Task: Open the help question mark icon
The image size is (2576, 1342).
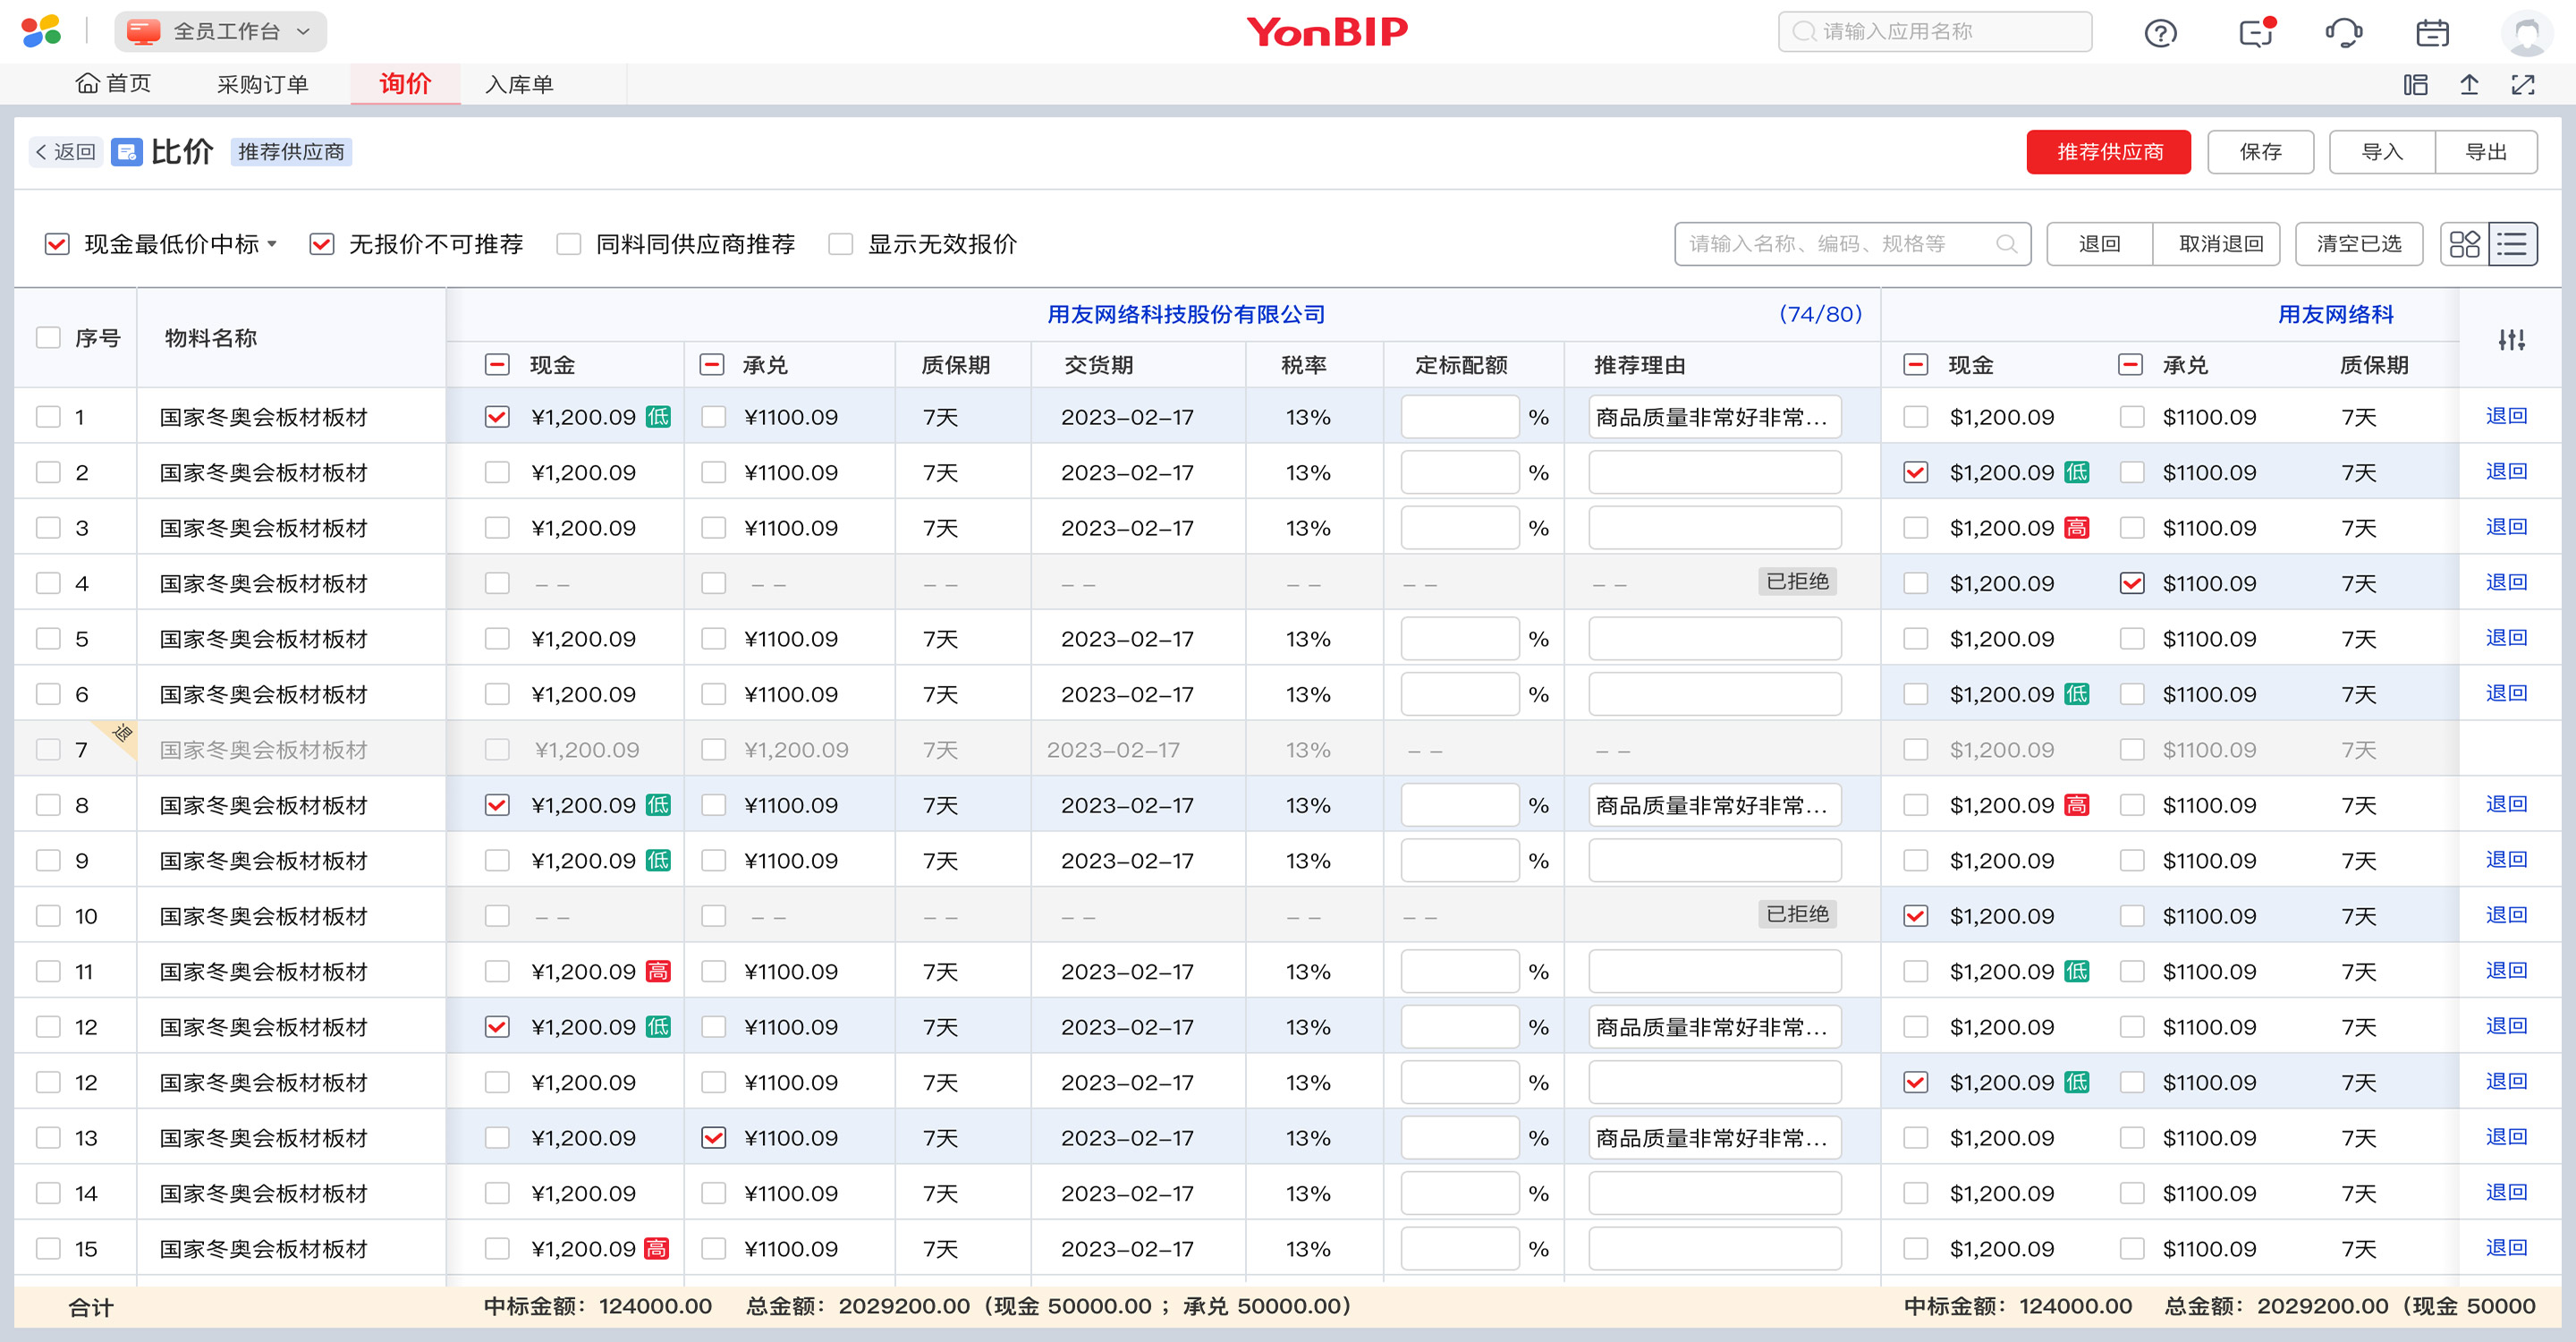Action: pyautogui.click(x=2160, y=33)
